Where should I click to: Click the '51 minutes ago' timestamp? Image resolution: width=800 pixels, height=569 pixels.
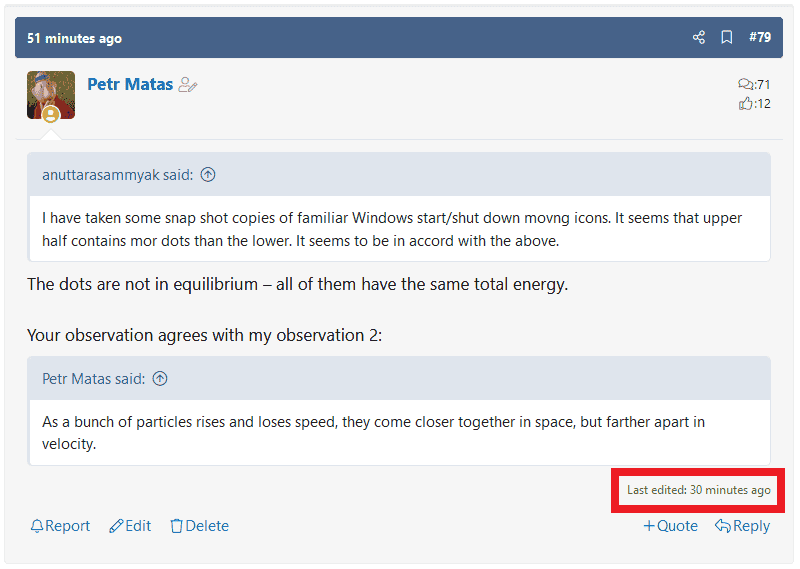(x=74, y=39)
